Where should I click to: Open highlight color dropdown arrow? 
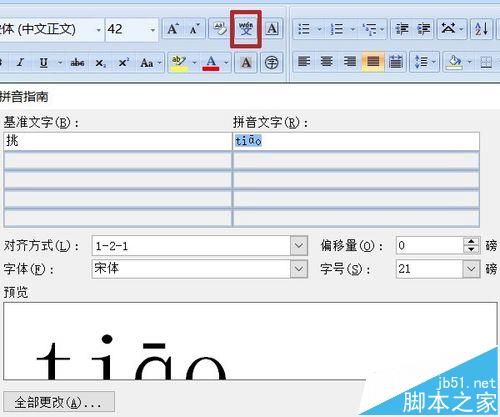(194, 62)
